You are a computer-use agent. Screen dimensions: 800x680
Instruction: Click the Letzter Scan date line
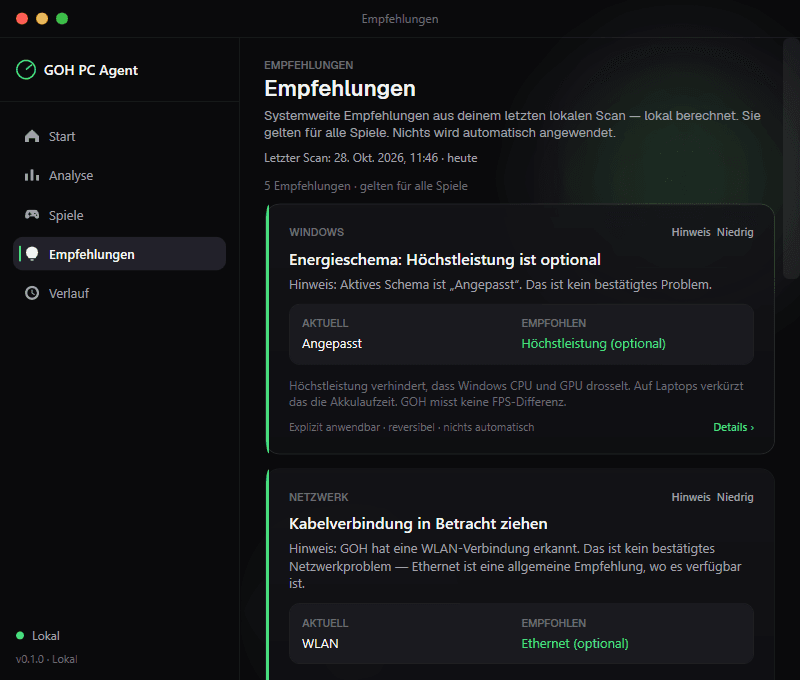point(370,158)
